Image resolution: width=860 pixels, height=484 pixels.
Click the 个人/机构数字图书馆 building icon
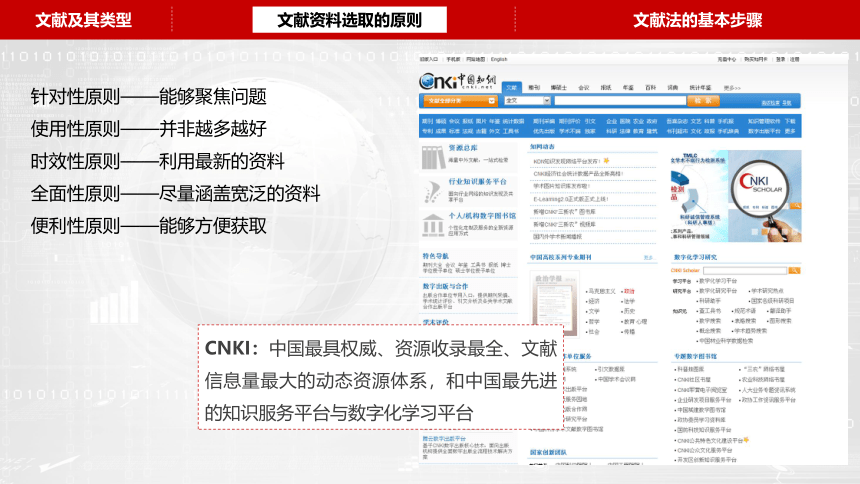coord(433,225)
